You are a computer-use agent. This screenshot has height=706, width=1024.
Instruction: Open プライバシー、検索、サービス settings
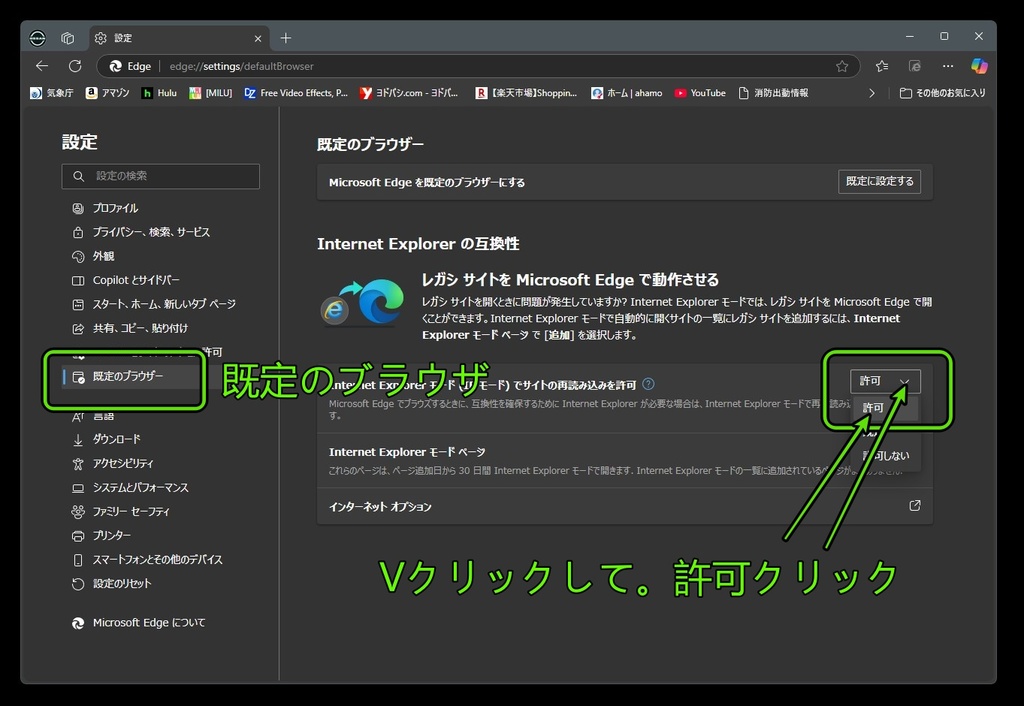(x=141, y=232)
